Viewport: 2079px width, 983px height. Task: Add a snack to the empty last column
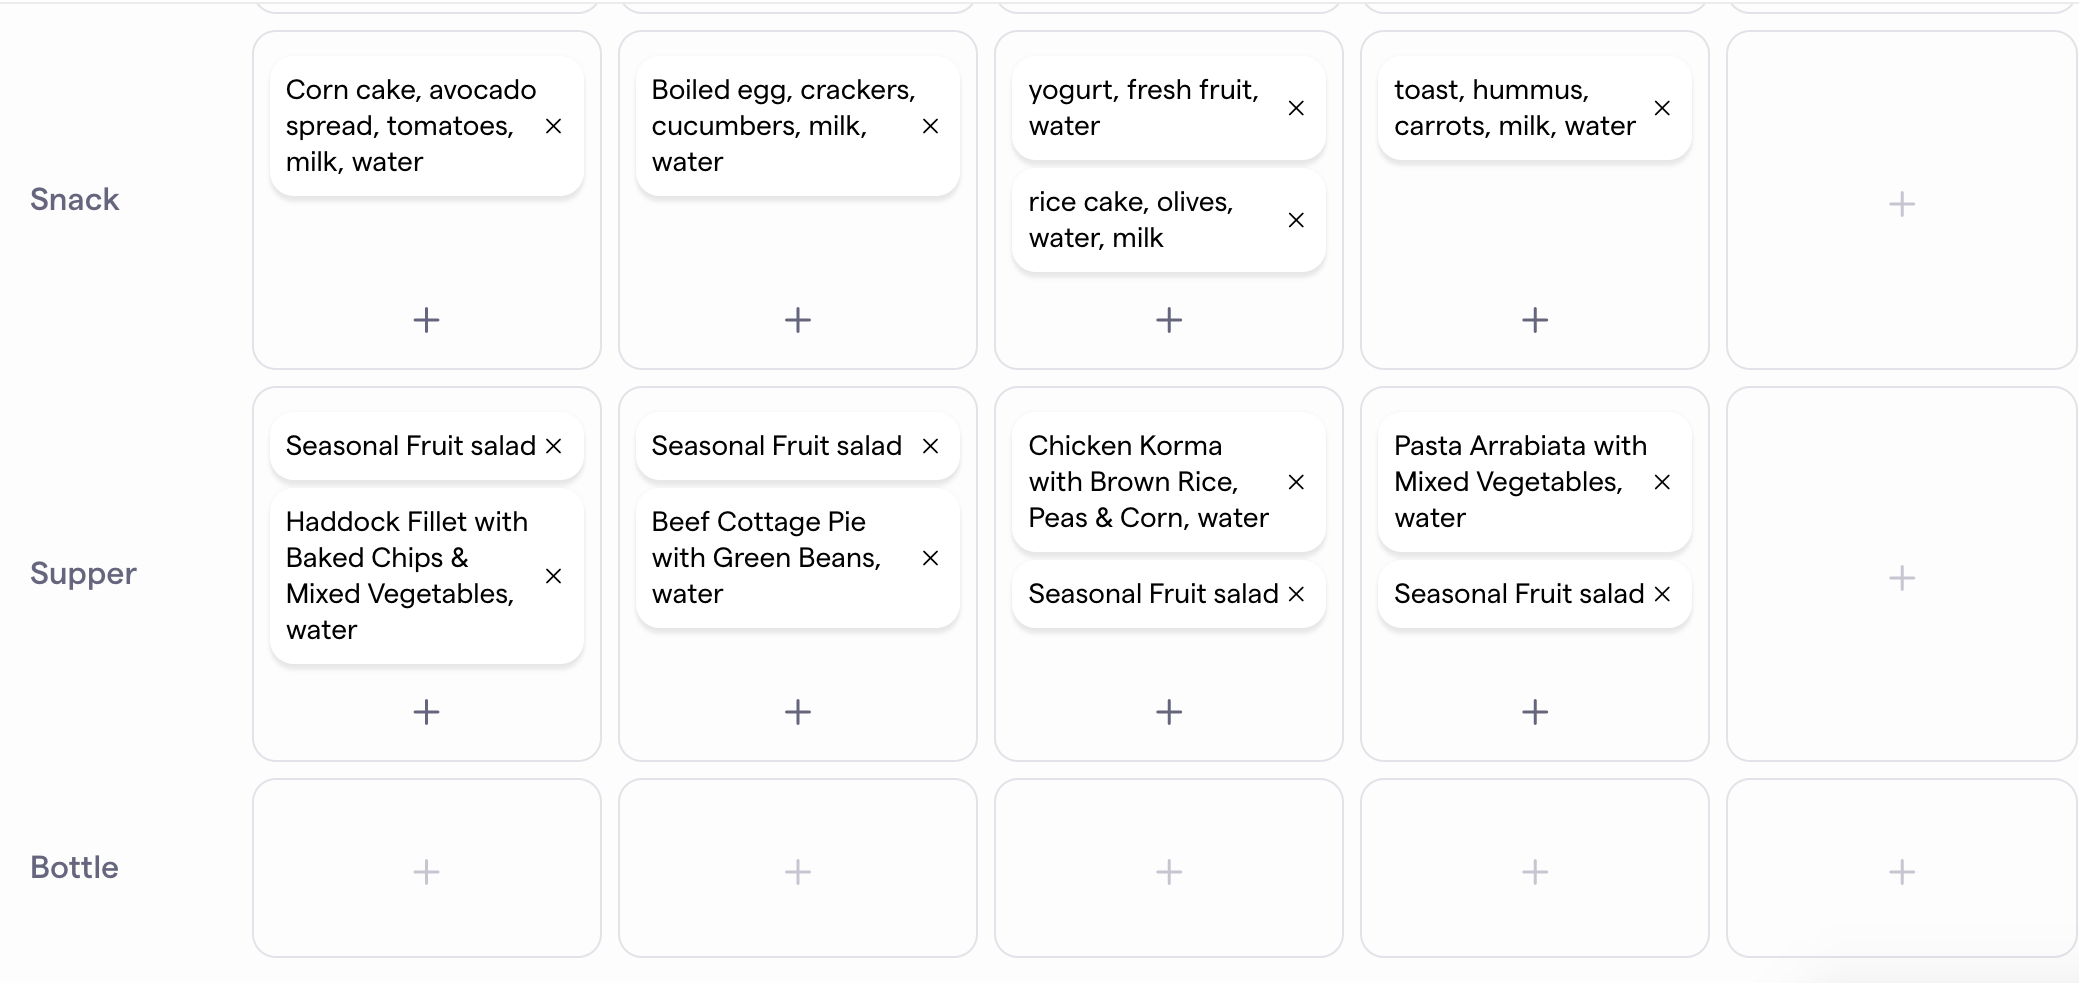tap(1902, 204)
